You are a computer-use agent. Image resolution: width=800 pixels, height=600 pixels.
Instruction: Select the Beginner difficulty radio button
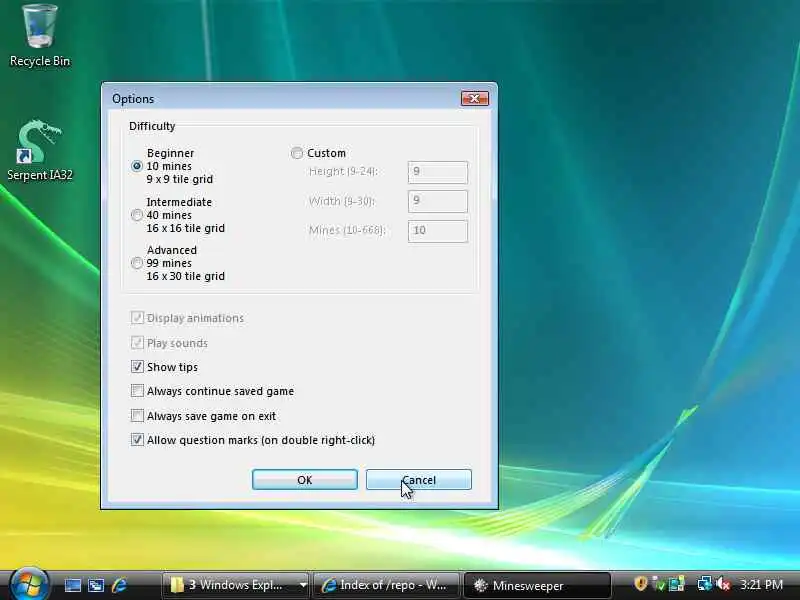(x=137, y=166)
